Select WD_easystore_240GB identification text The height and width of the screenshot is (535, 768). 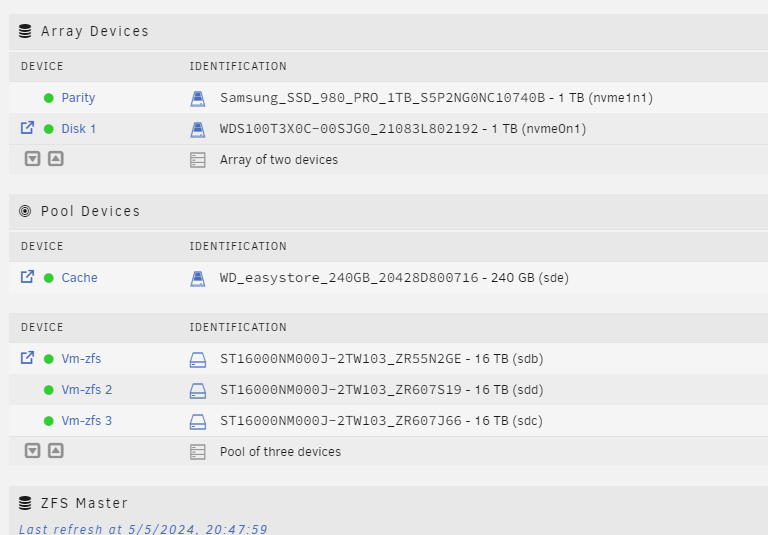pyautogui.click(x=394, y=278)
